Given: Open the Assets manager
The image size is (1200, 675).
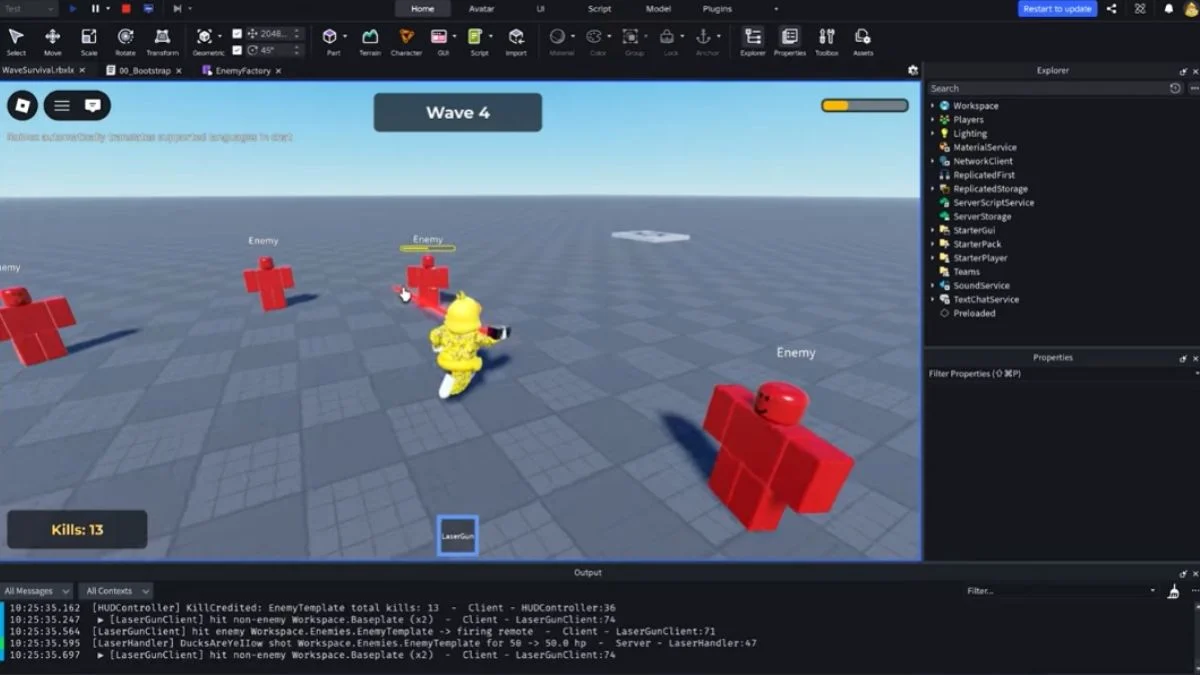Looking at the screenshot, I should 862,41.
